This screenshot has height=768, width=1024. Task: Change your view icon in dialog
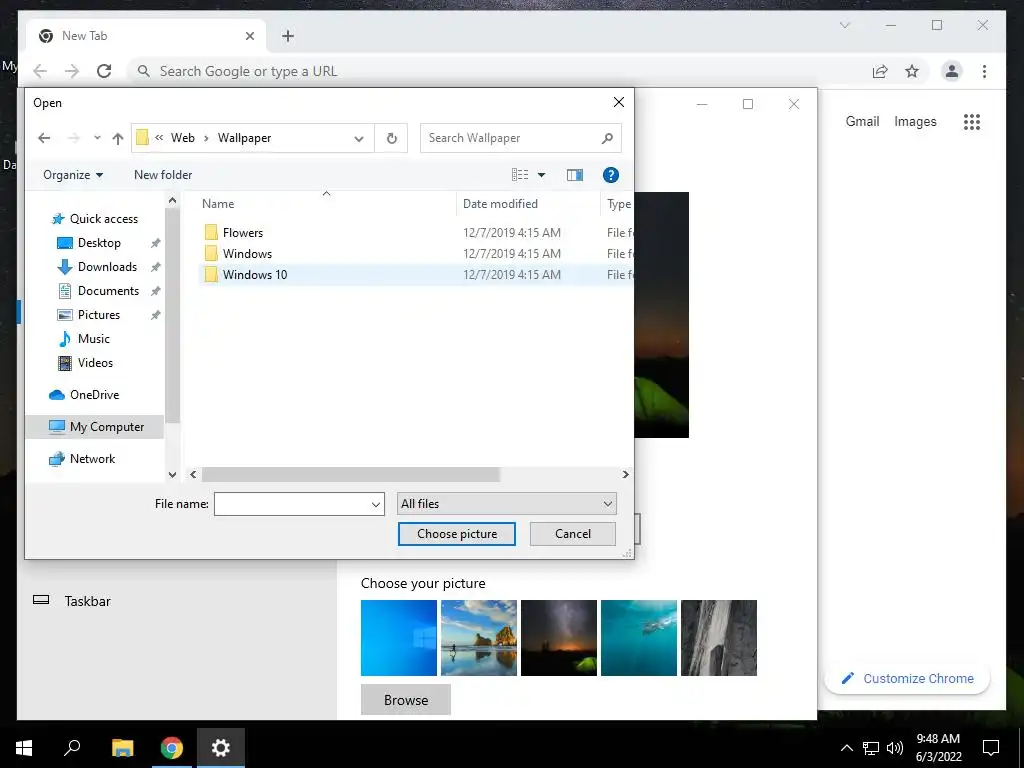point(520,174)
